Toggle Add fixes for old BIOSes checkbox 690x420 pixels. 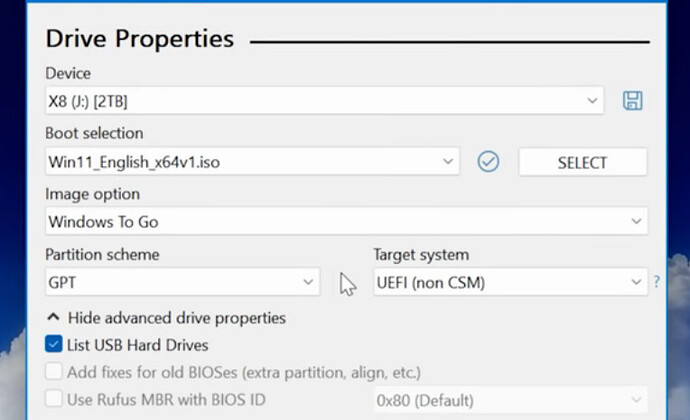point(54,372)
